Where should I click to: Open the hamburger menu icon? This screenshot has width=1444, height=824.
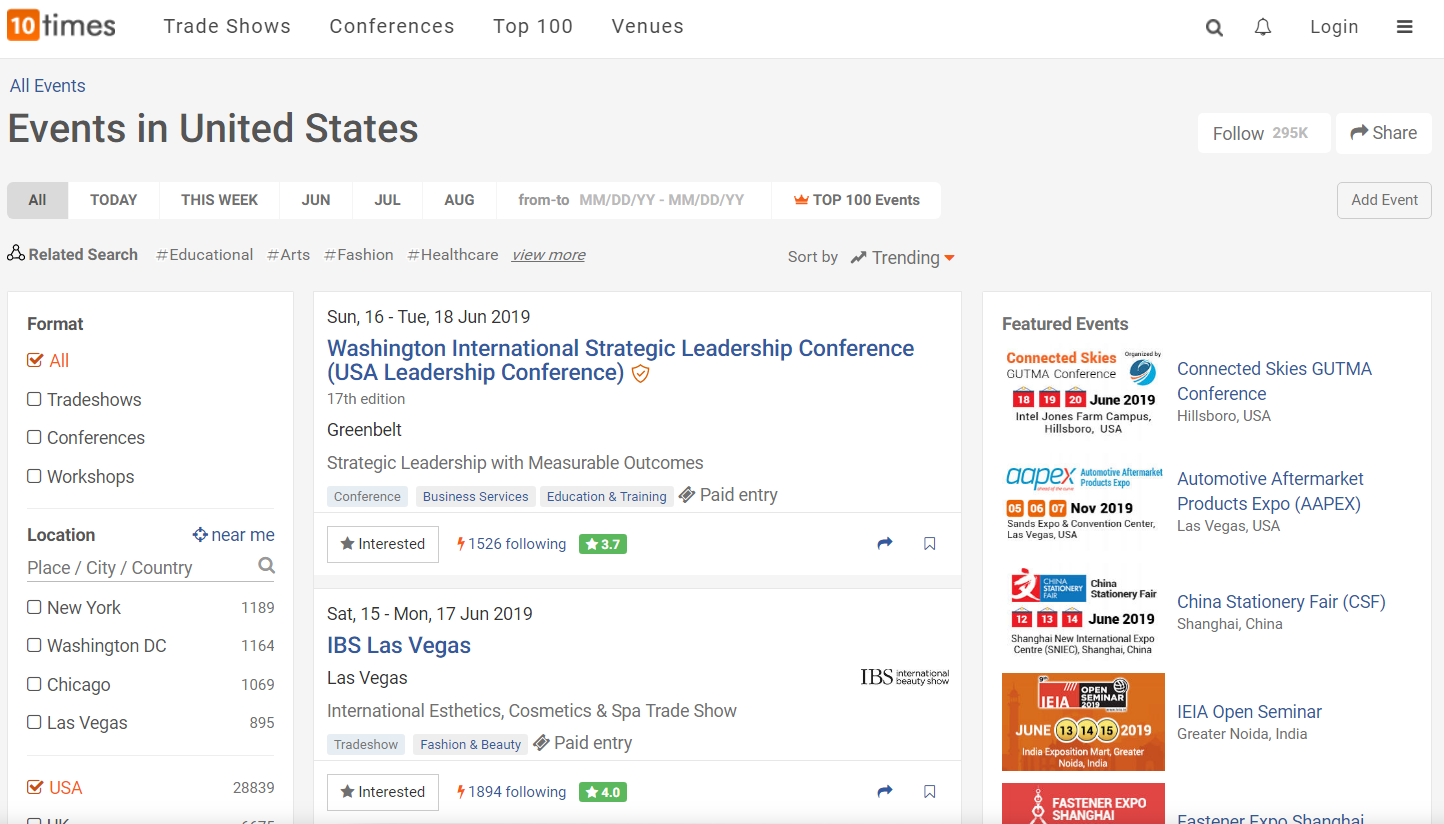(1405, 27)
